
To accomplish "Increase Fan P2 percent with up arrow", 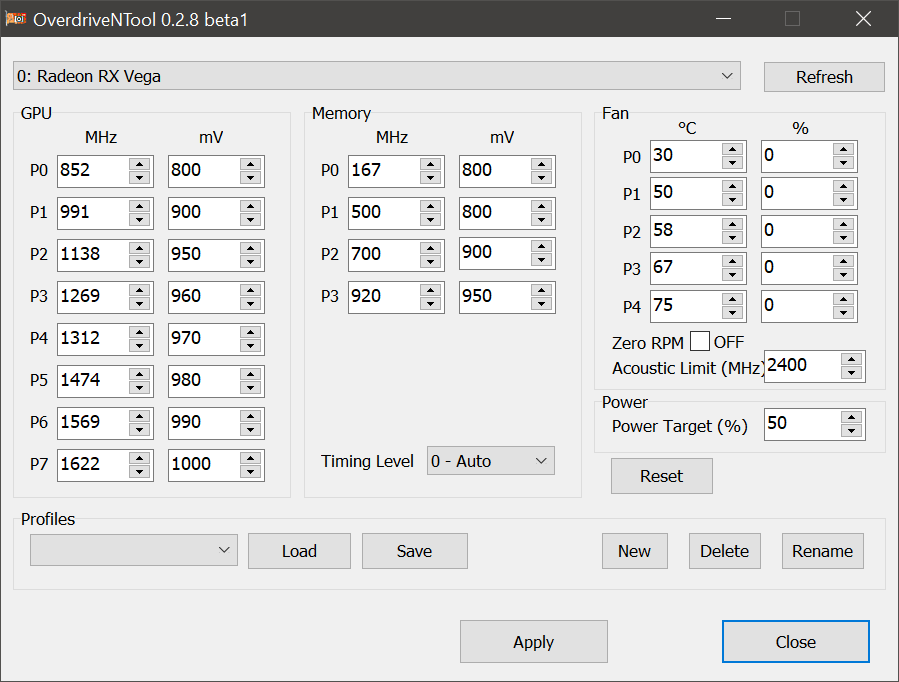I will pos(843,224).
